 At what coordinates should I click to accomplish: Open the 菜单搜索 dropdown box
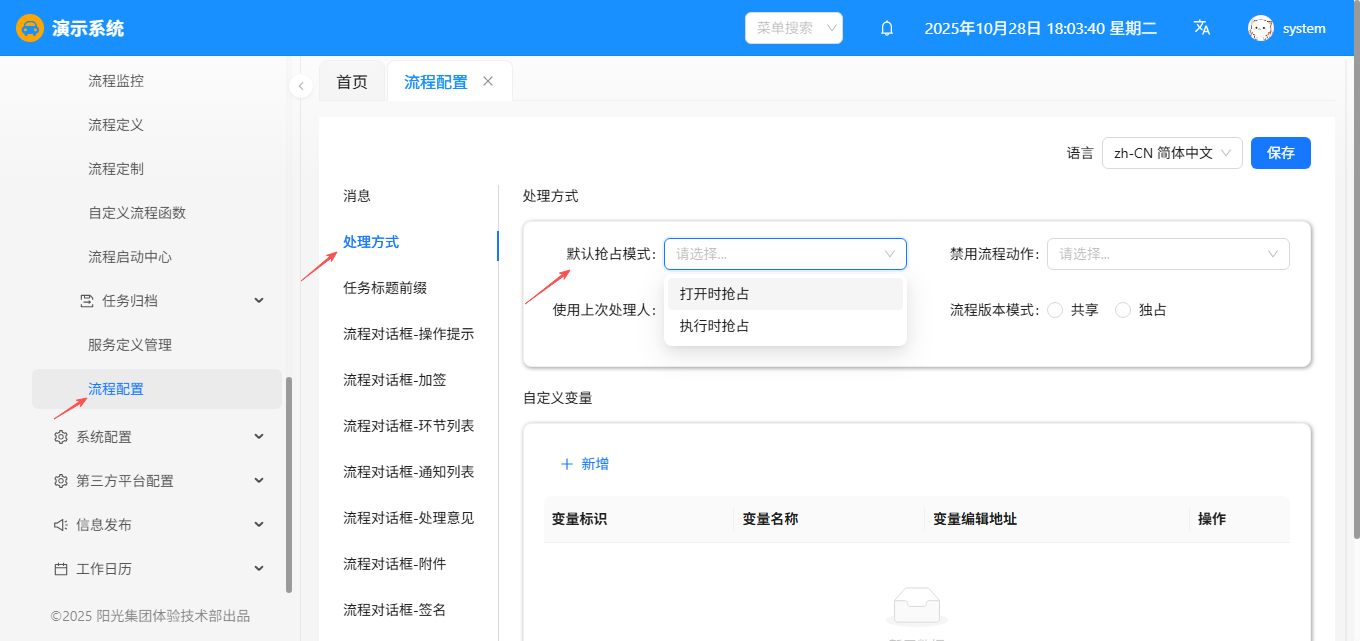(x=793, y=28)
